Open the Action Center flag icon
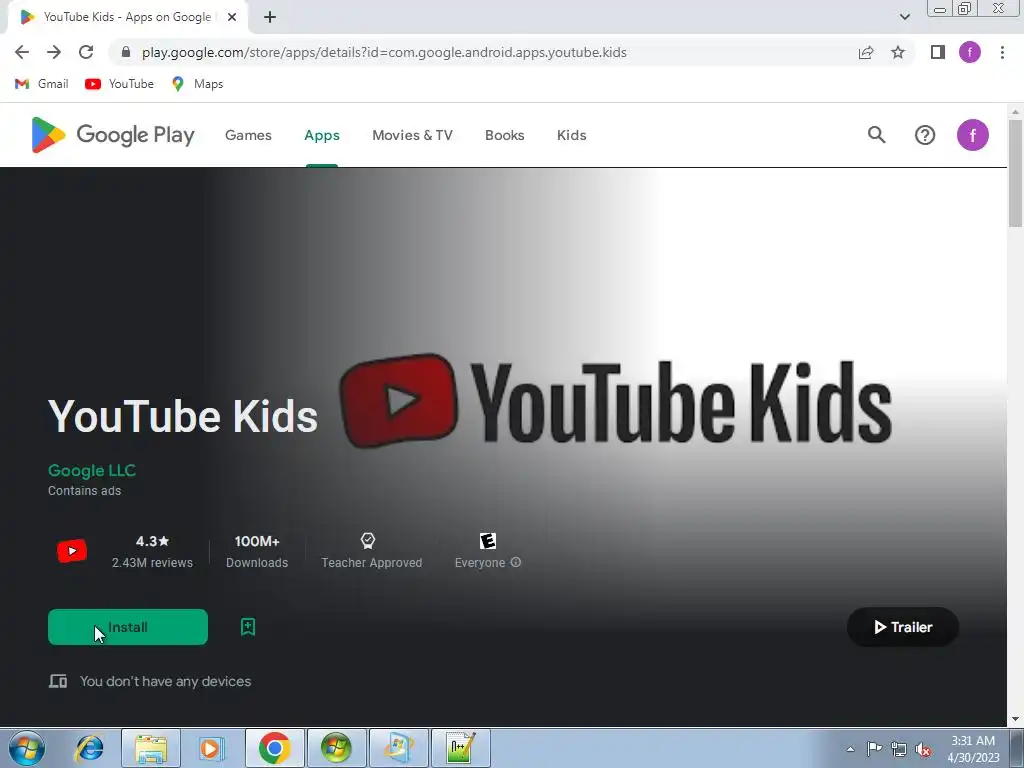The height and width of the screenshot is (768, 1024). 874,749
